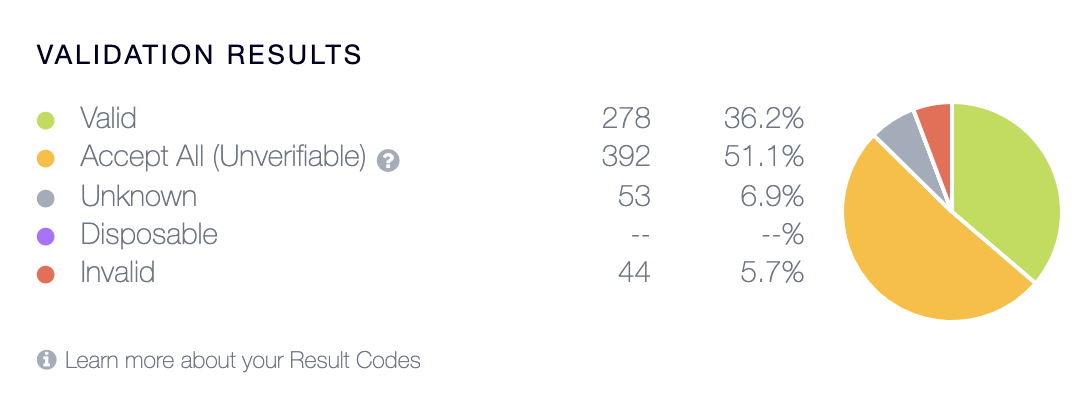The height and width of the screenshot is (404, 1090).
Task: Click the info icon beside Learn more
Action: [47, 360]
